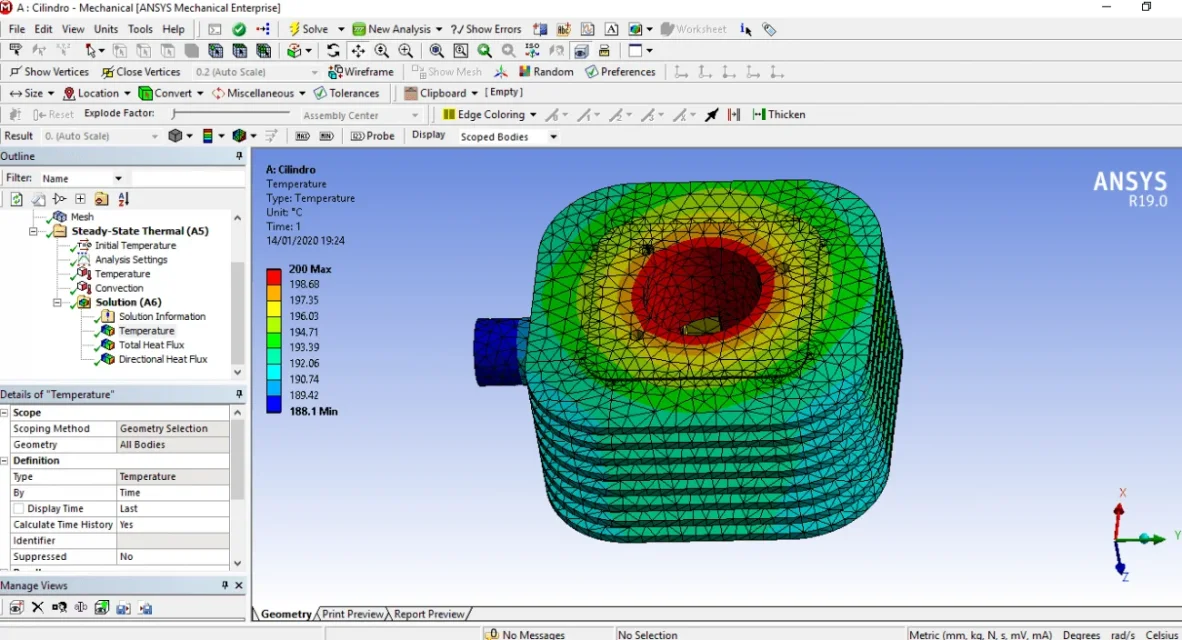Toggle the Display Time checkbox
This screenshot has width=1182, height=640.
coord(19,509)
